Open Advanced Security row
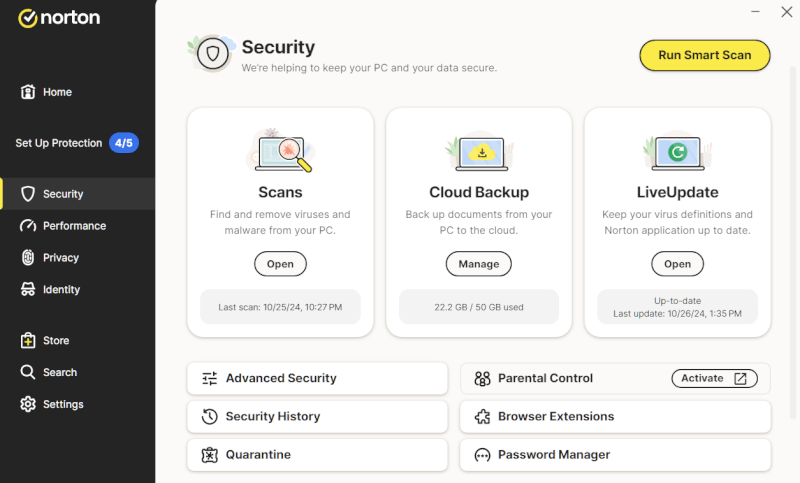 [x=317, y=378]
